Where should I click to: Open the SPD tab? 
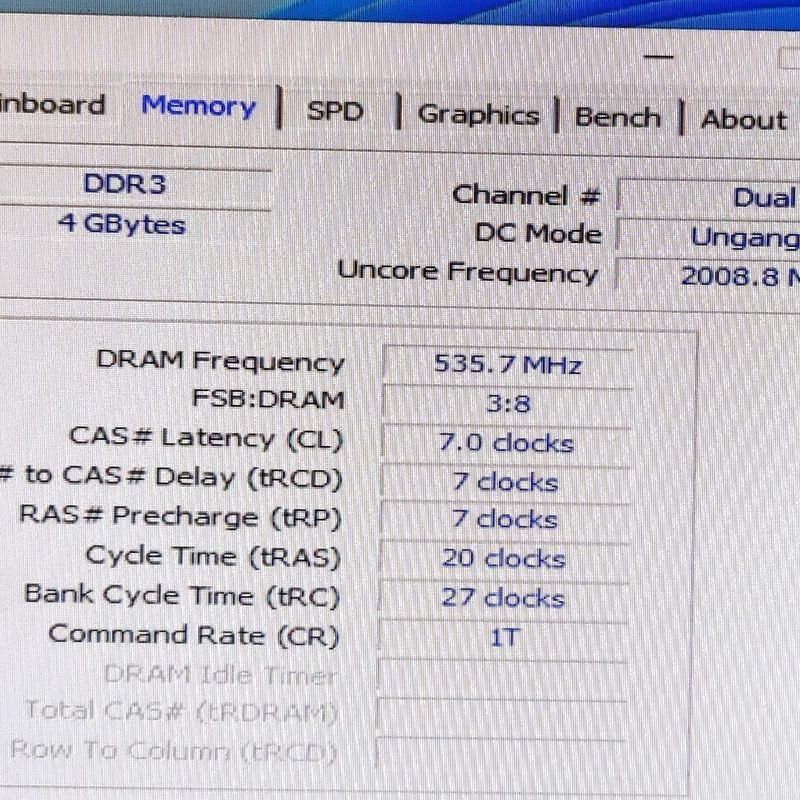tap(334, 111)
